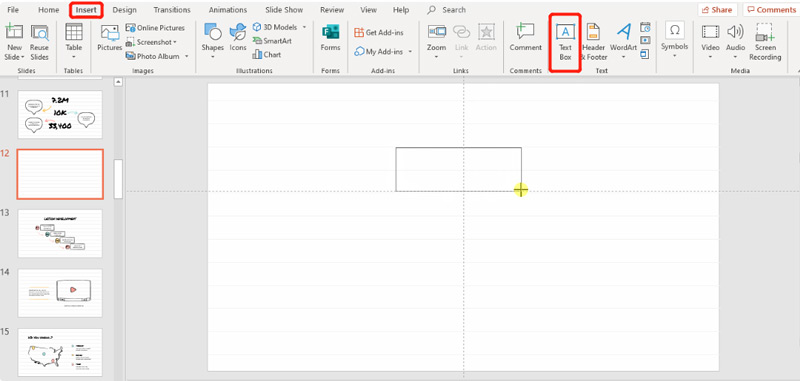
Task: Select the Text Box tool
Action: [x=565, y=43]
